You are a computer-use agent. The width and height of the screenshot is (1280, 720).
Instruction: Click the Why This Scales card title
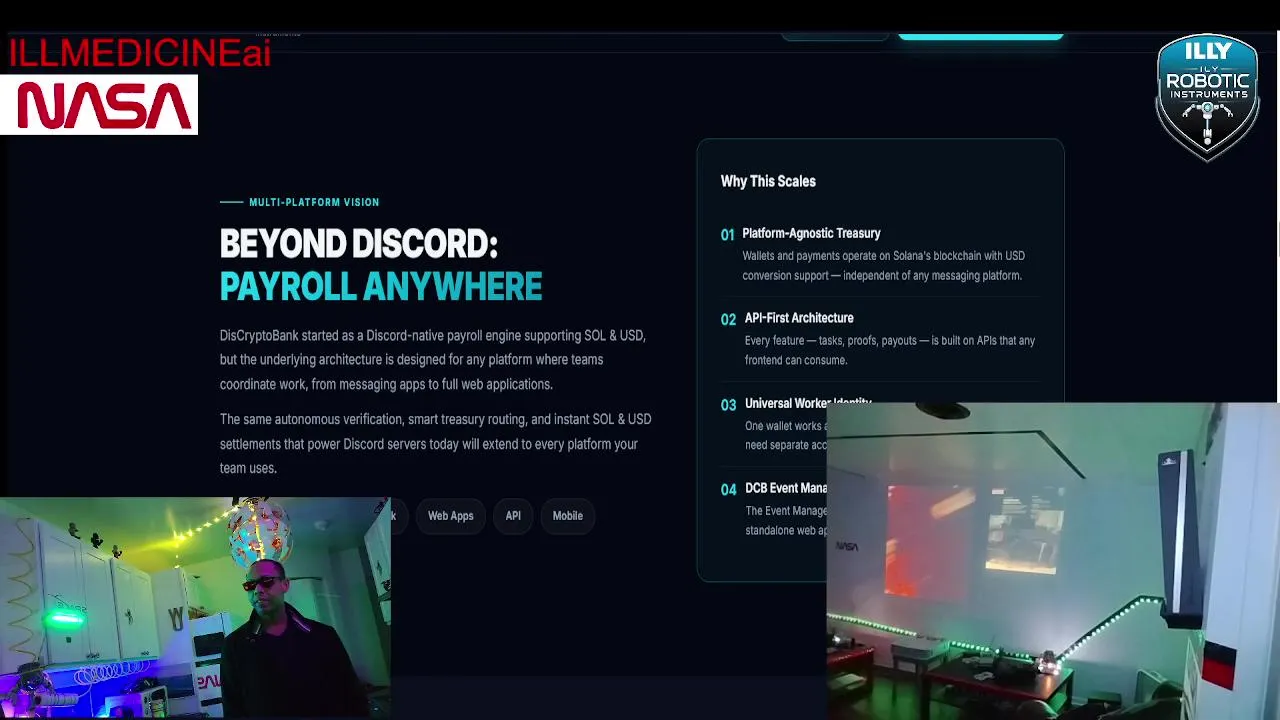768,181
